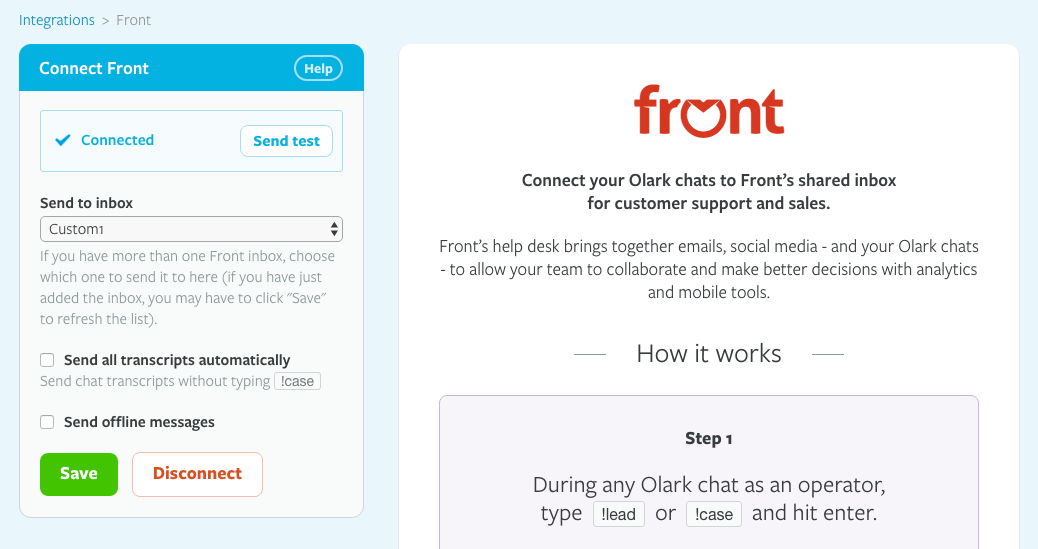Click the Front logo image
The height and width of the screenshot is (549, 1038).
coord(708,111)
